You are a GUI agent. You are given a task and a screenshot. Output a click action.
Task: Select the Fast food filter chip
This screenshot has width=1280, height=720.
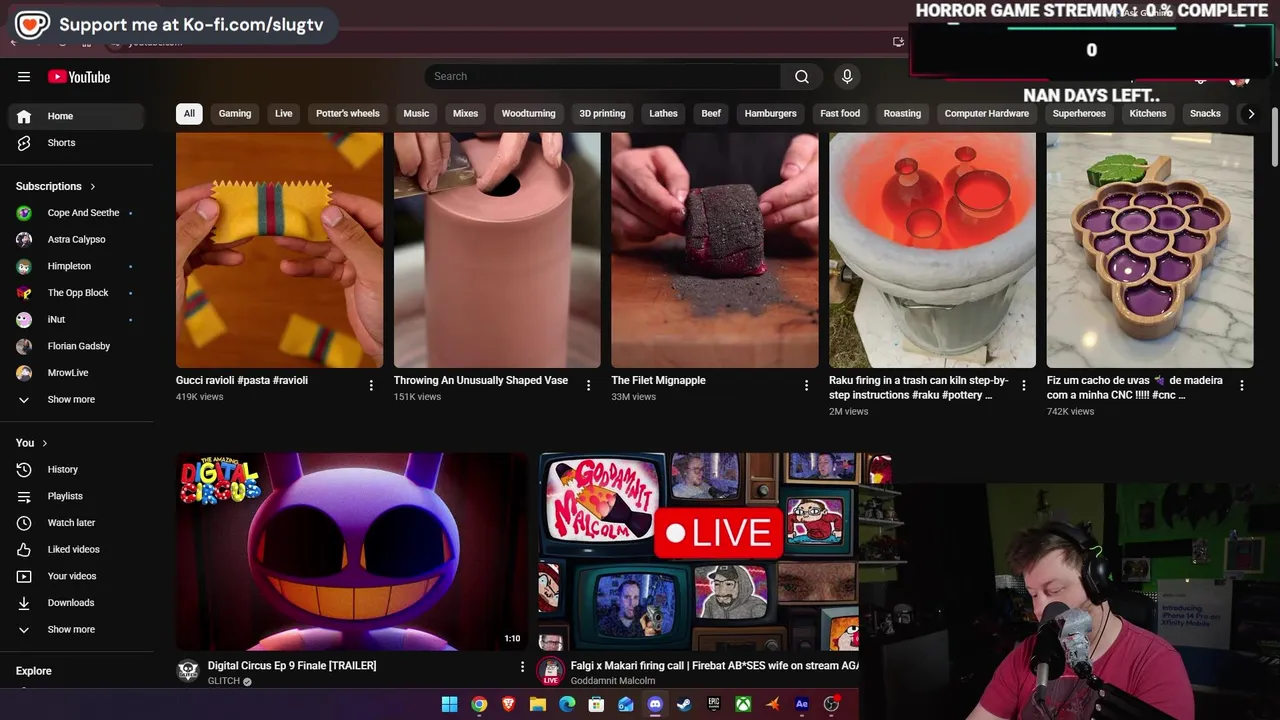840,113
